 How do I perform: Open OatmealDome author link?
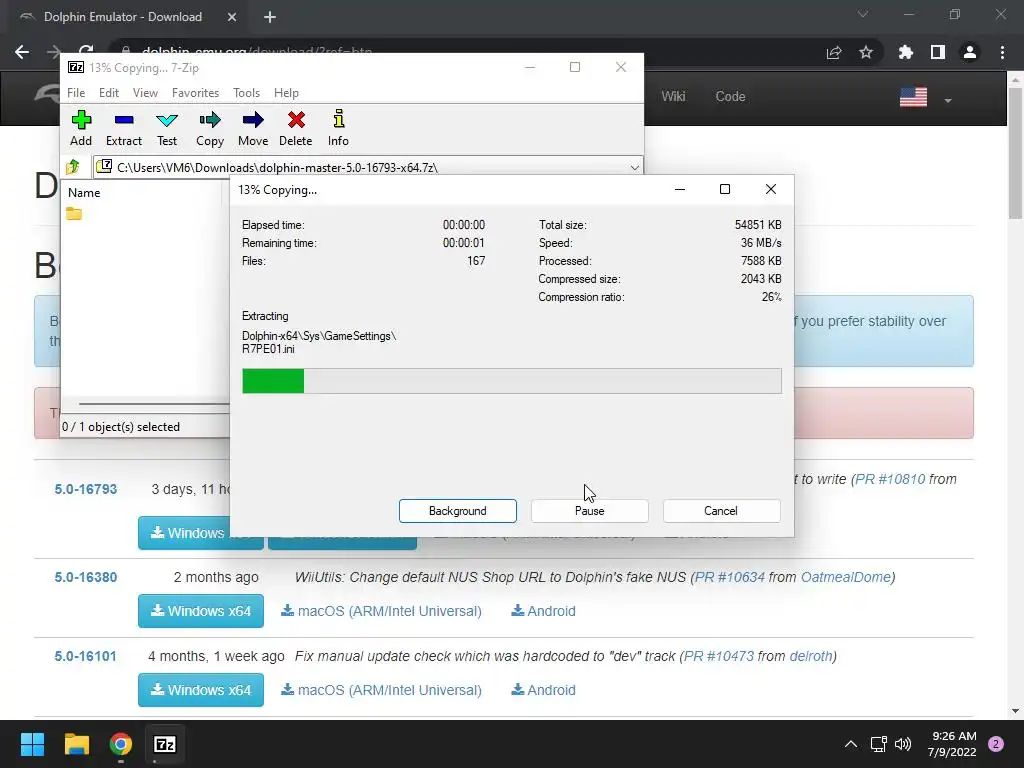point(846,577)
